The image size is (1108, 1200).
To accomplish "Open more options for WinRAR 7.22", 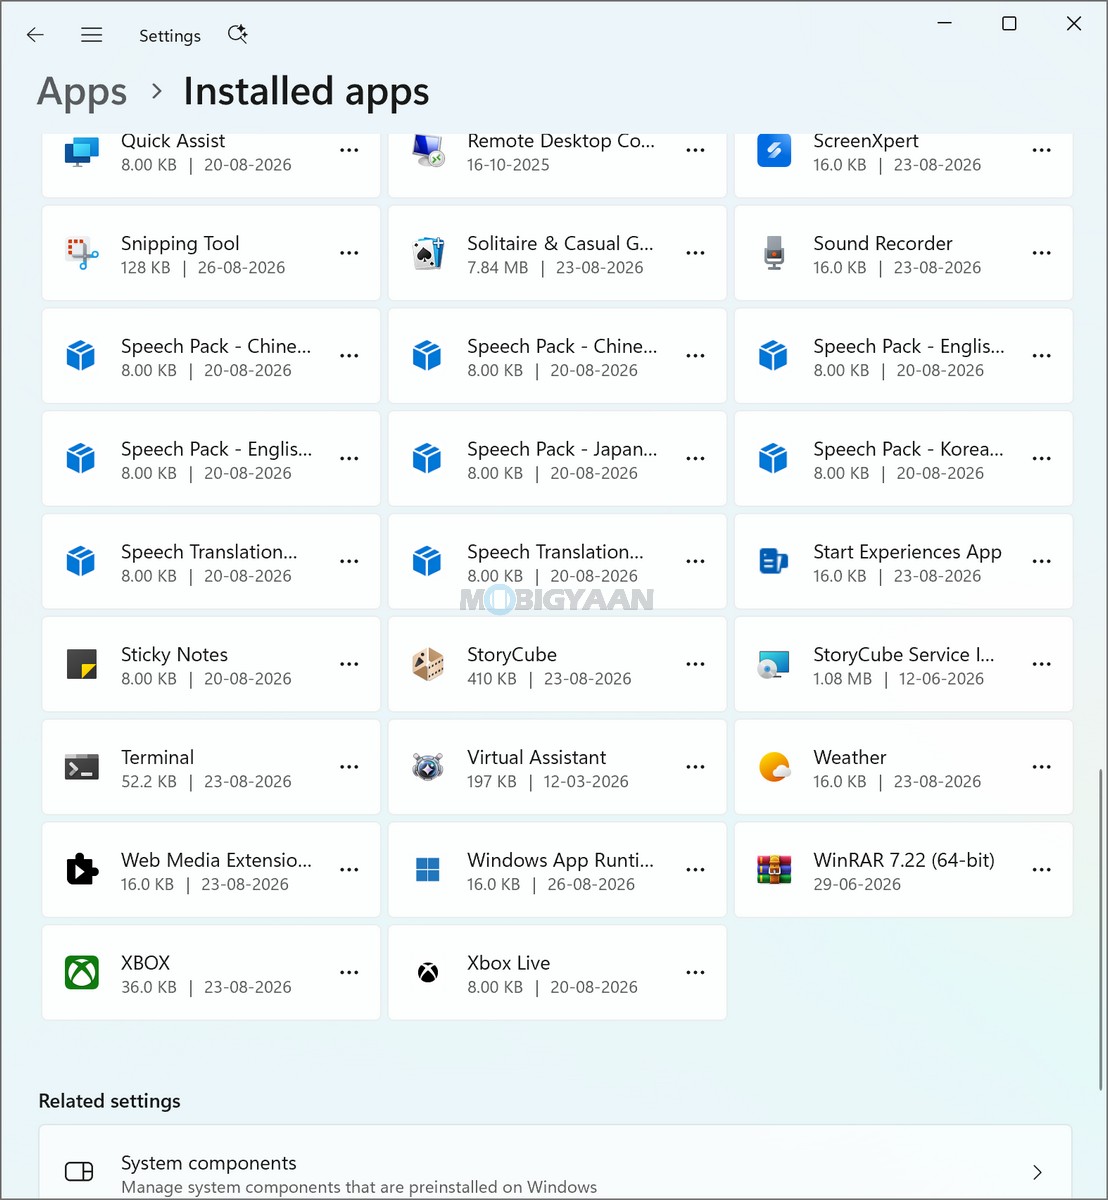I will click(1041, 870).
